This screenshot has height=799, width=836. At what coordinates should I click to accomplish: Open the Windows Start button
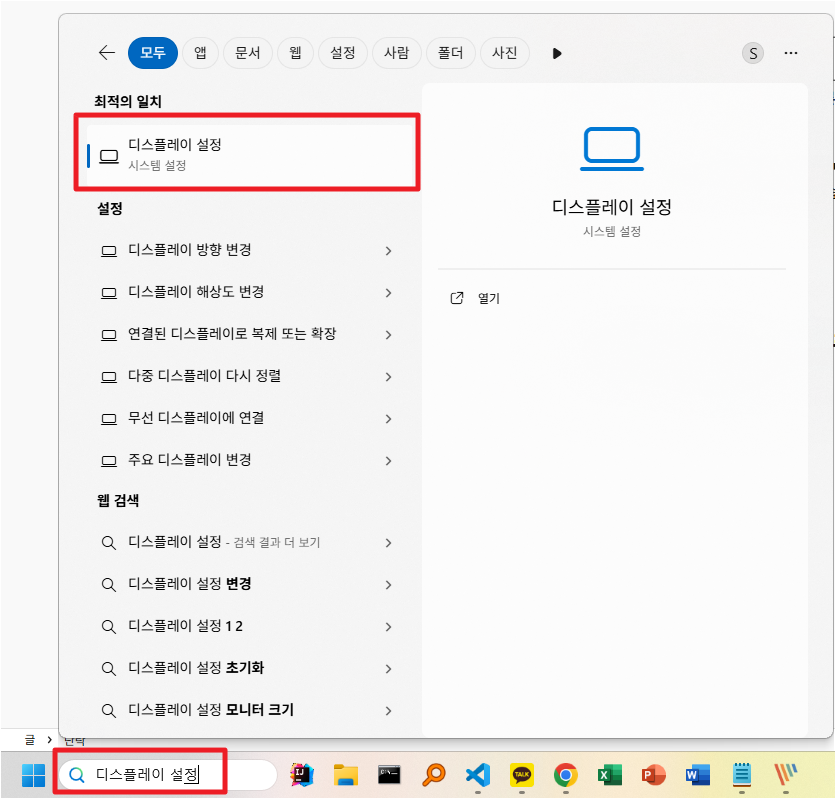point(33,775)
